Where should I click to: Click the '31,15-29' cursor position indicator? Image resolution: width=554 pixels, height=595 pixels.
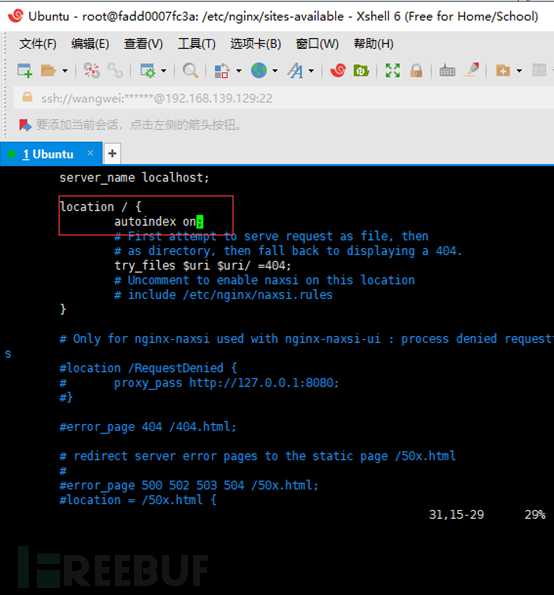point(456,515)
